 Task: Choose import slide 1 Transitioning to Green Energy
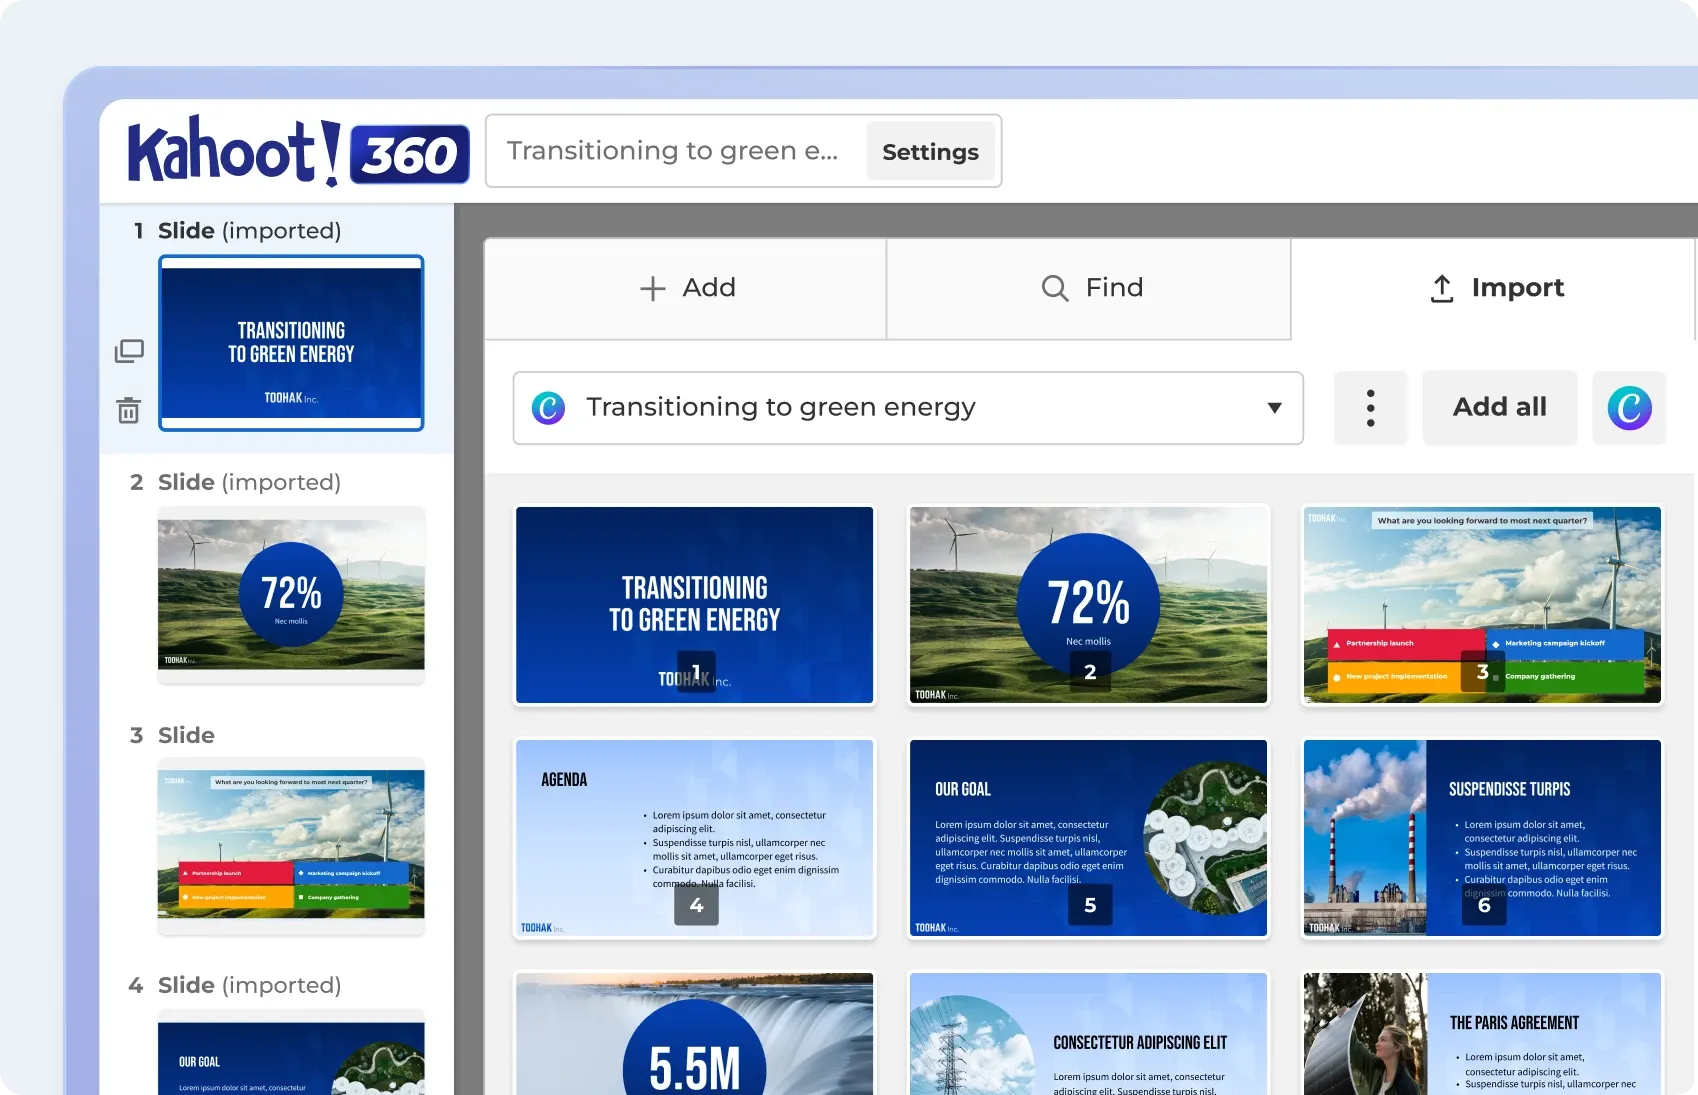click(695, 605)
